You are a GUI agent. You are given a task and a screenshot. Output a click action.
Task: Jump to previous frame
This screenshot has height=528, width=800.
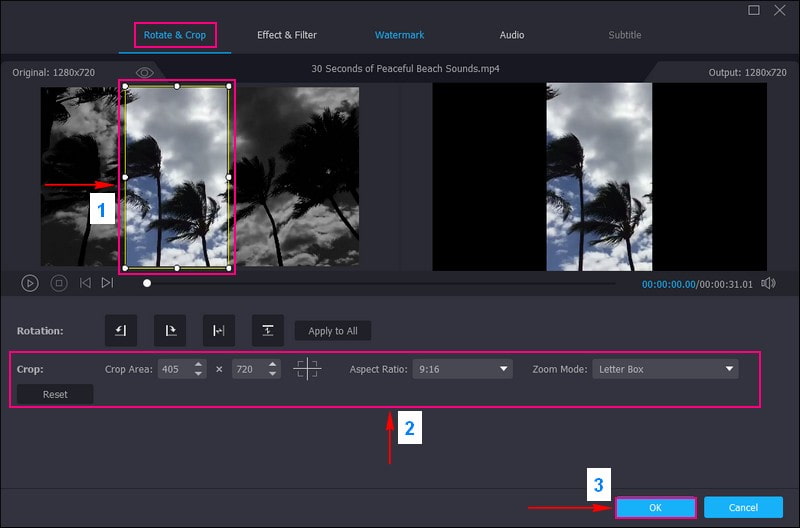[x=85, y=283]
